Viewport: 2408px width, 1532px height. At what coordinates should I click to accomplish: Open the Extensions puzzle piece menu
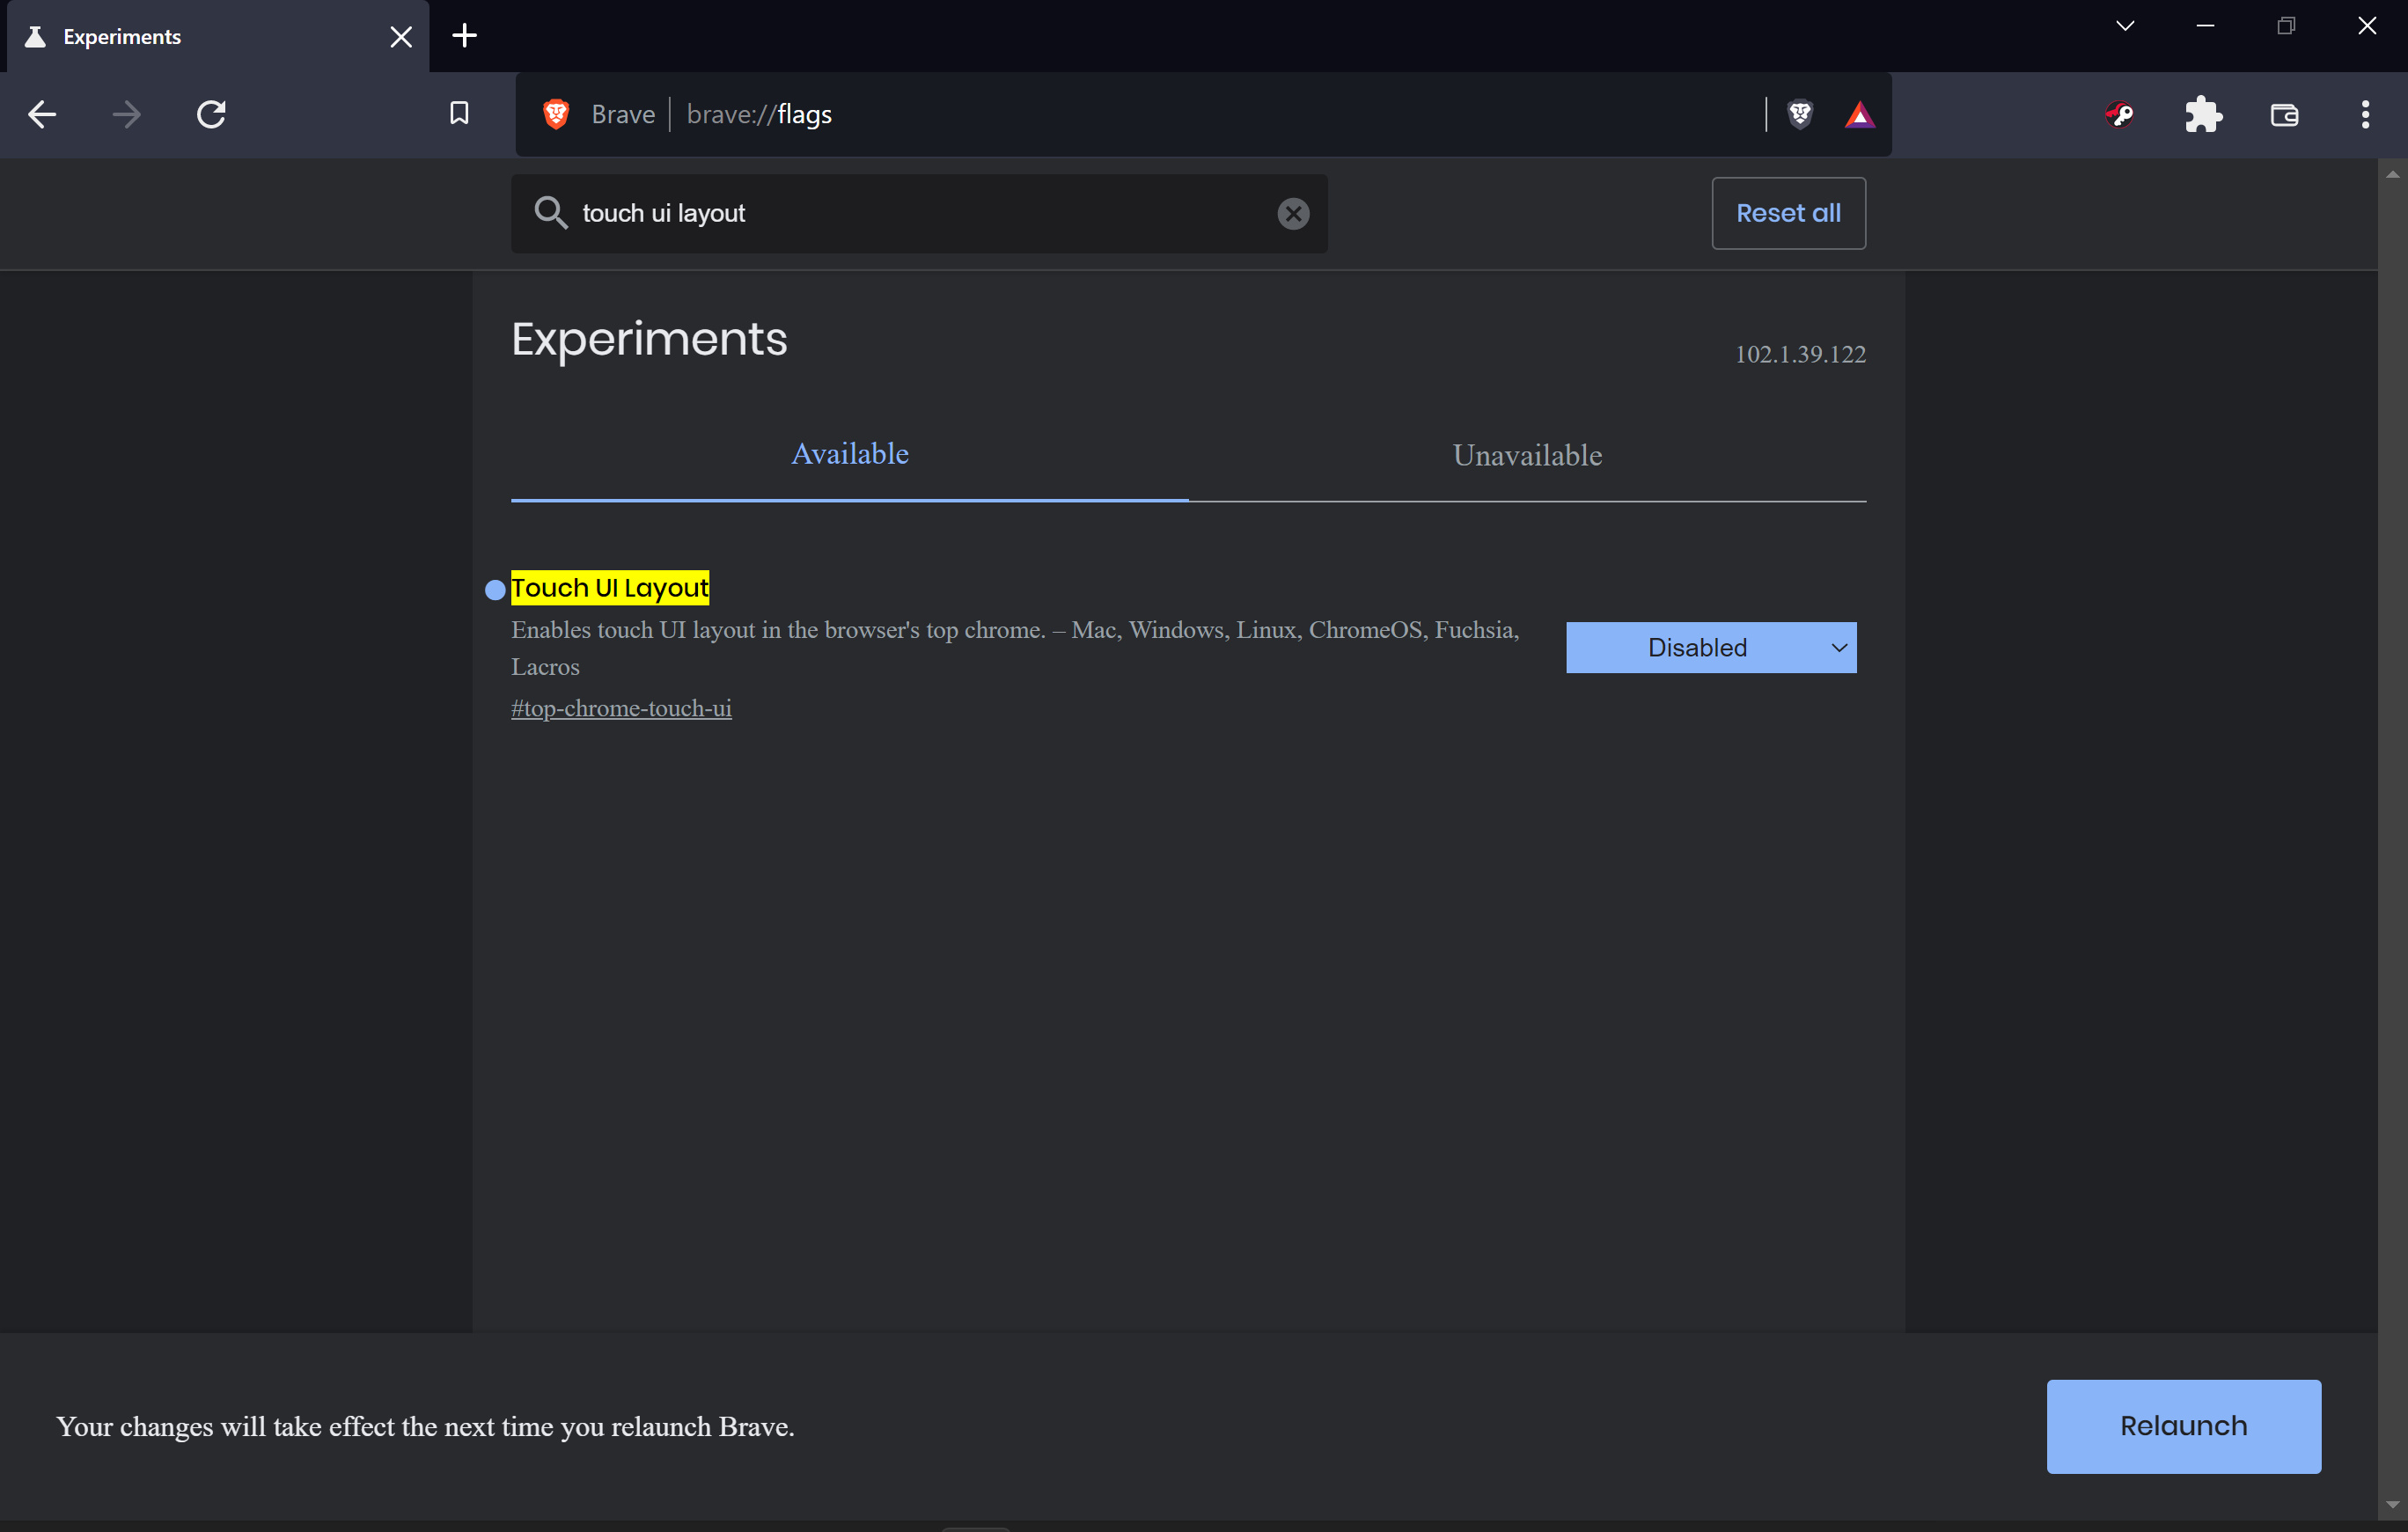[x=2203, y=115]
